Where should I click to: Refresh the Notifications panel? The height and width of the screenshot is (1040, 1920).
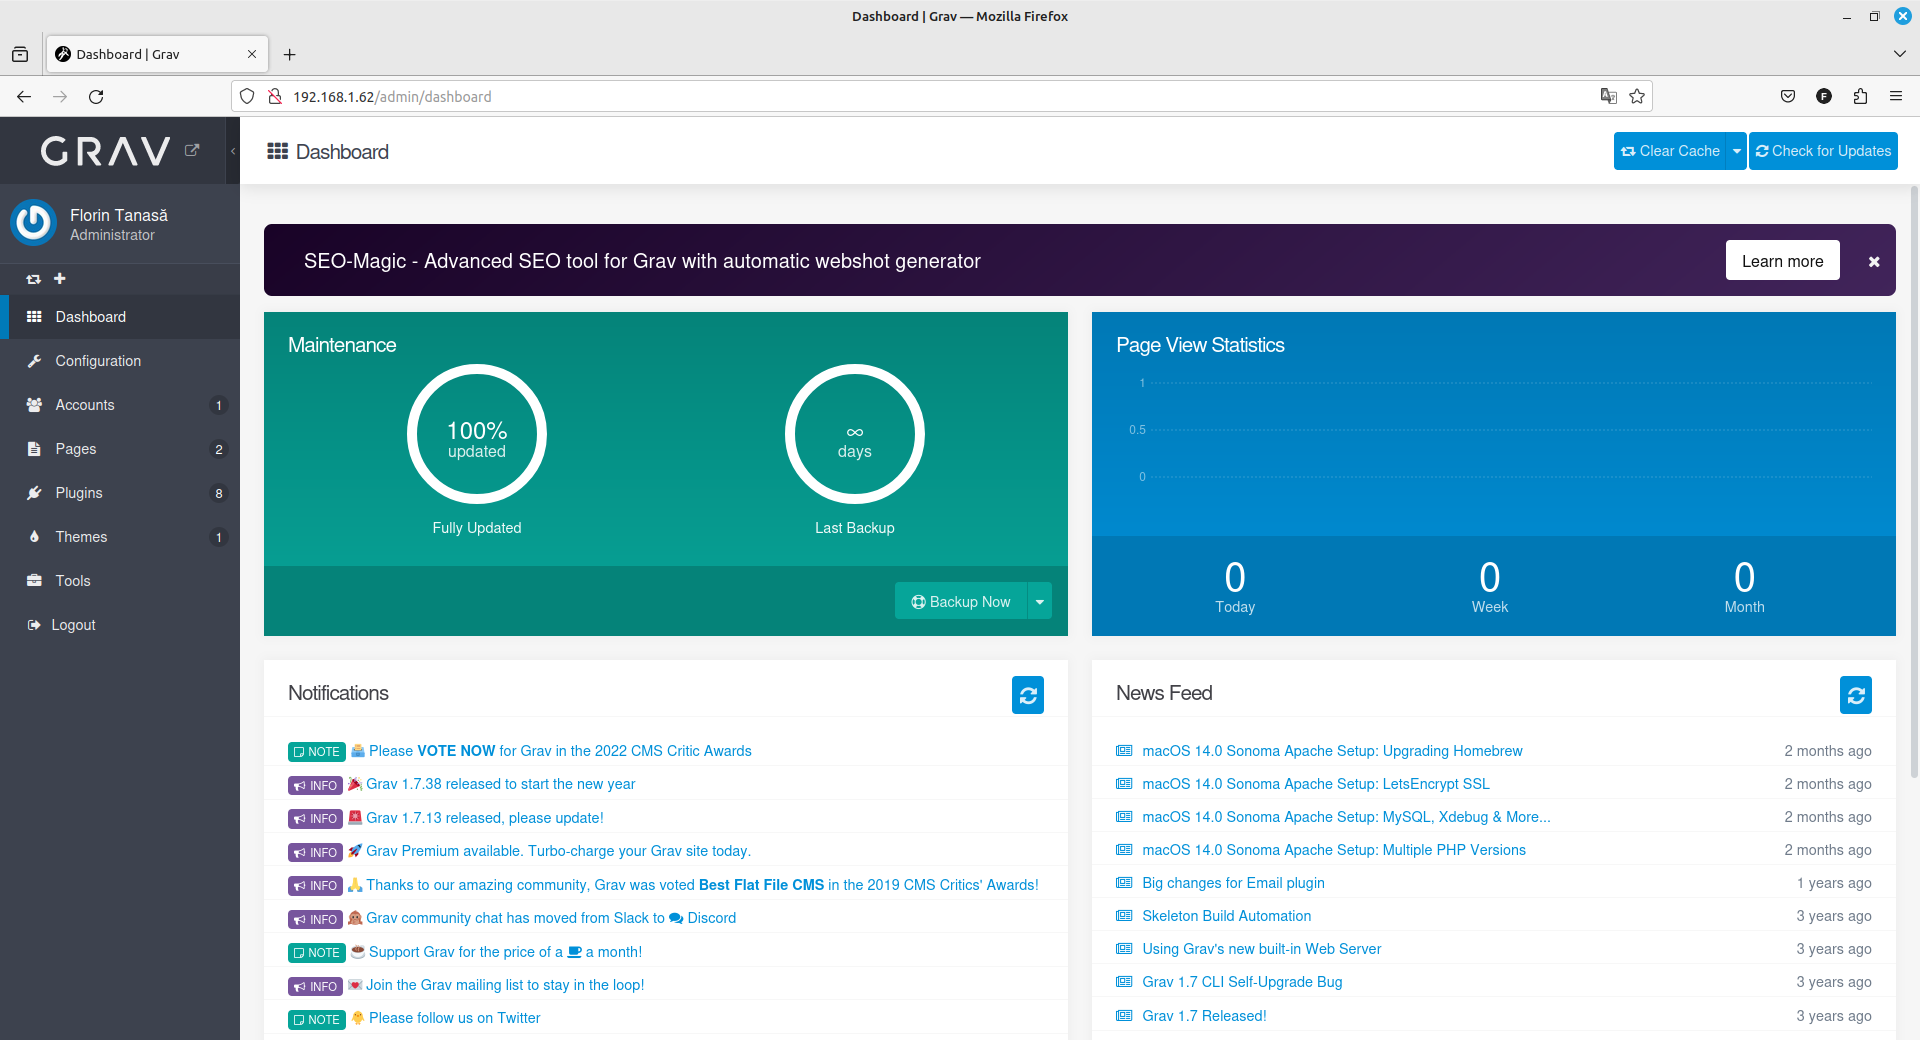[1028, 695]
